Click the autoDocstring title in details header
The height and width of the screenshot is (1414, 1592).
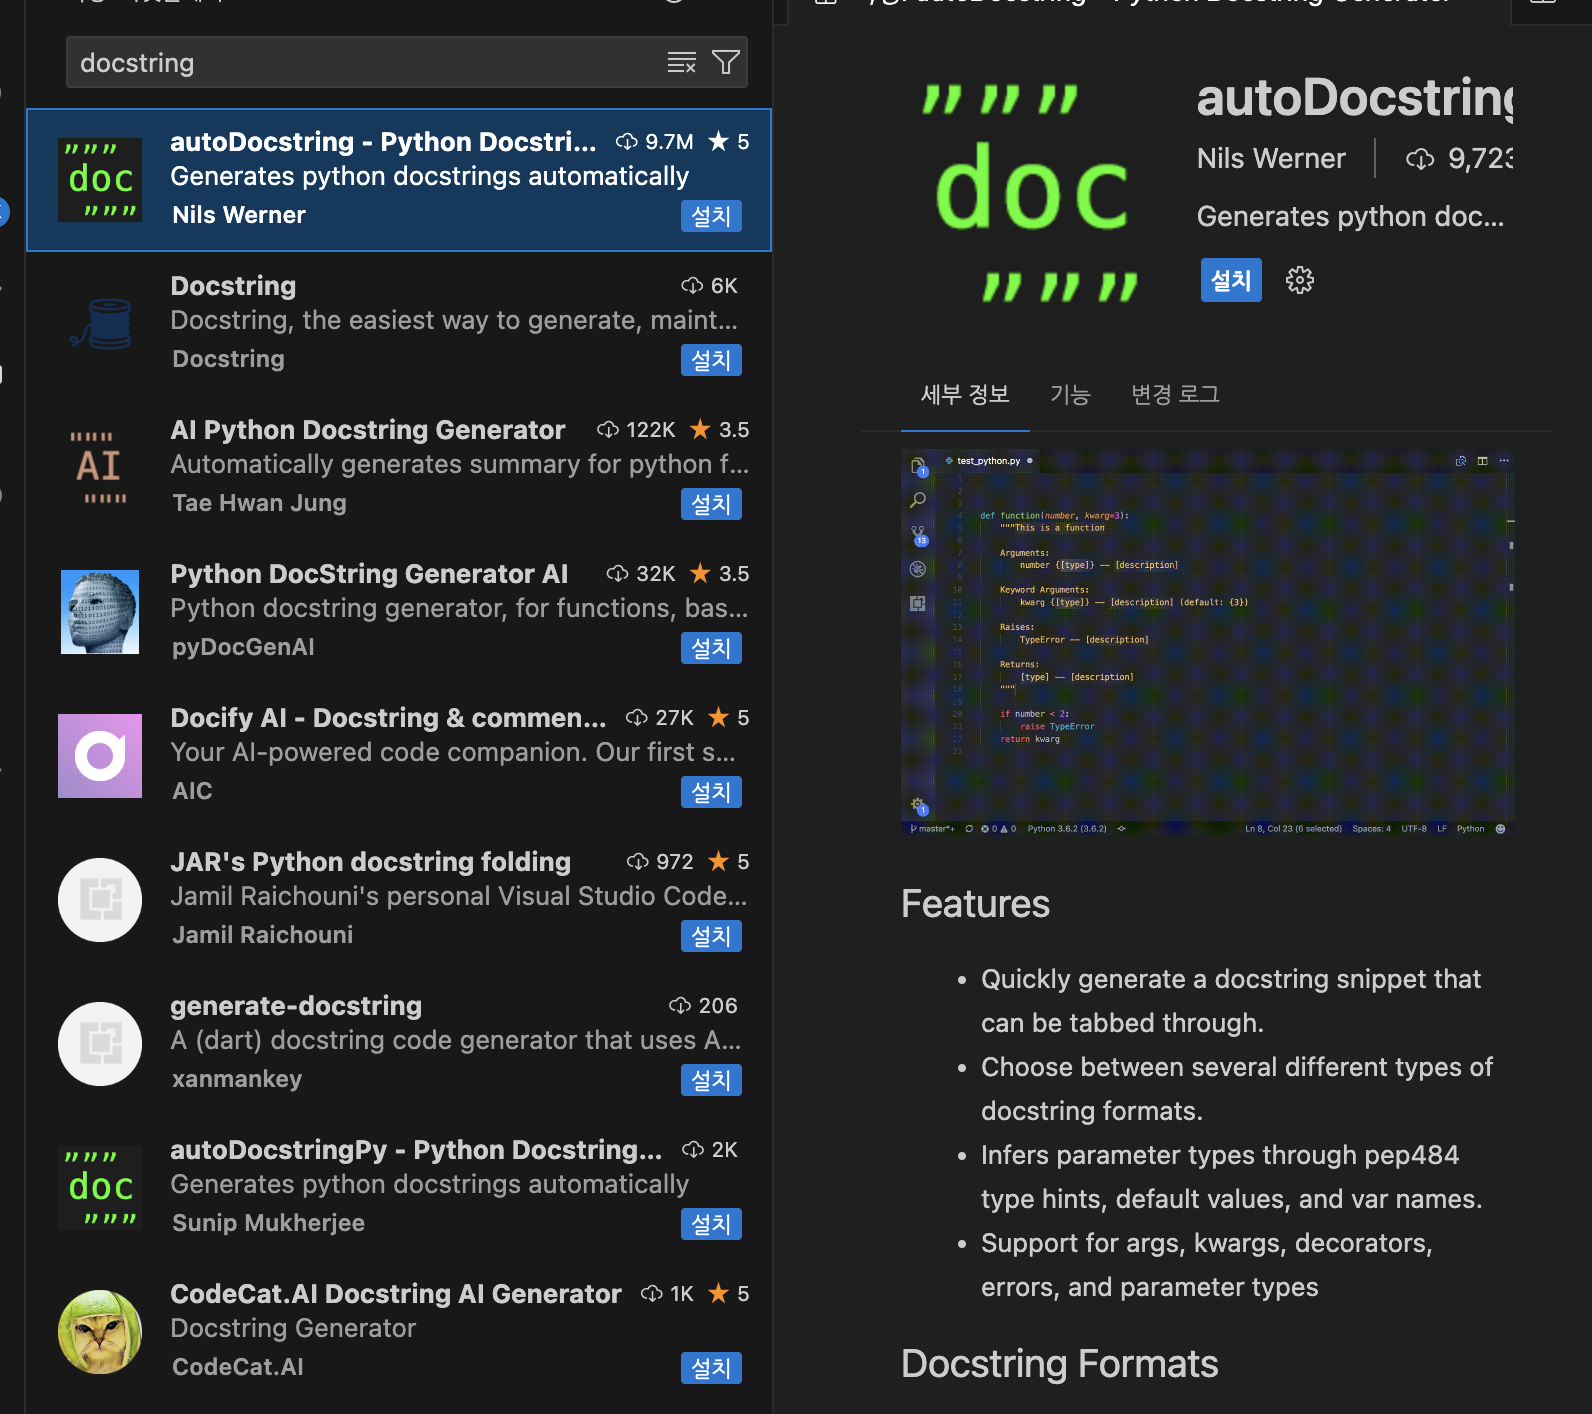(x=1355, y=98)
